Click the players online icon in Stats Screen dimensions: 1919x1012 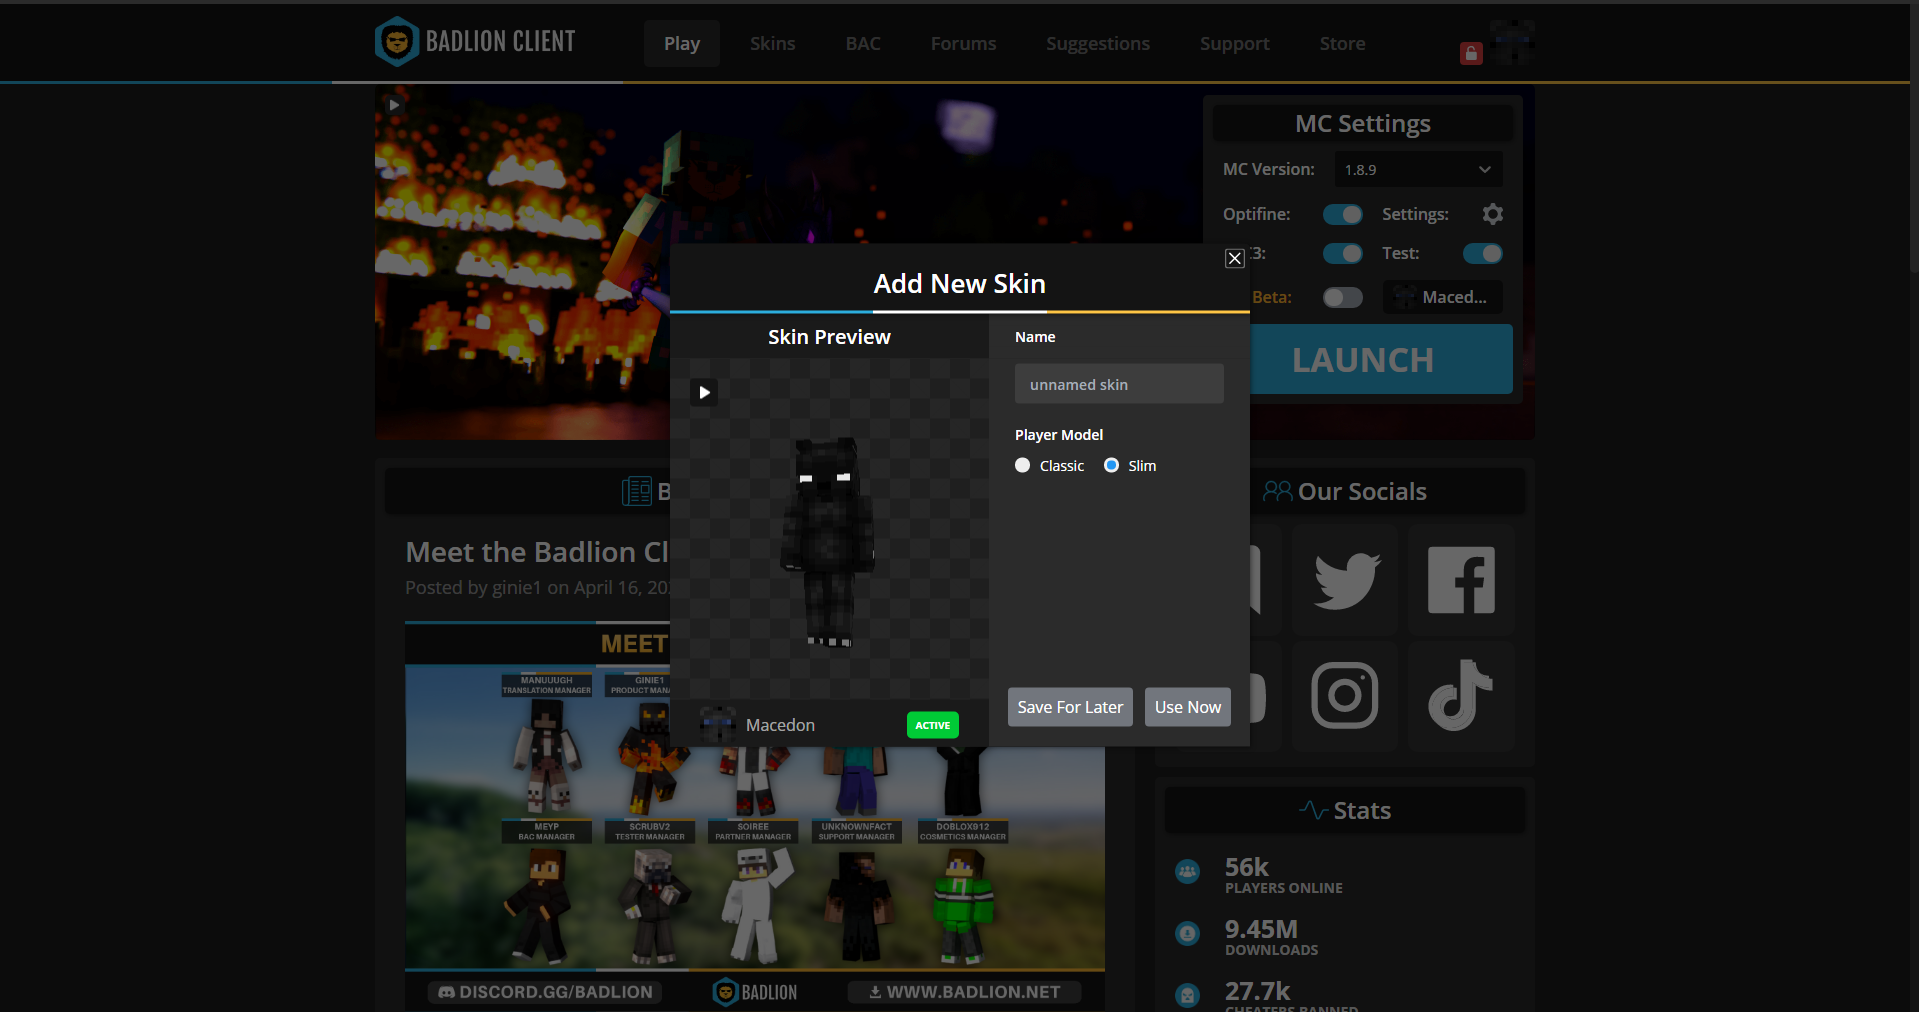1187,872
